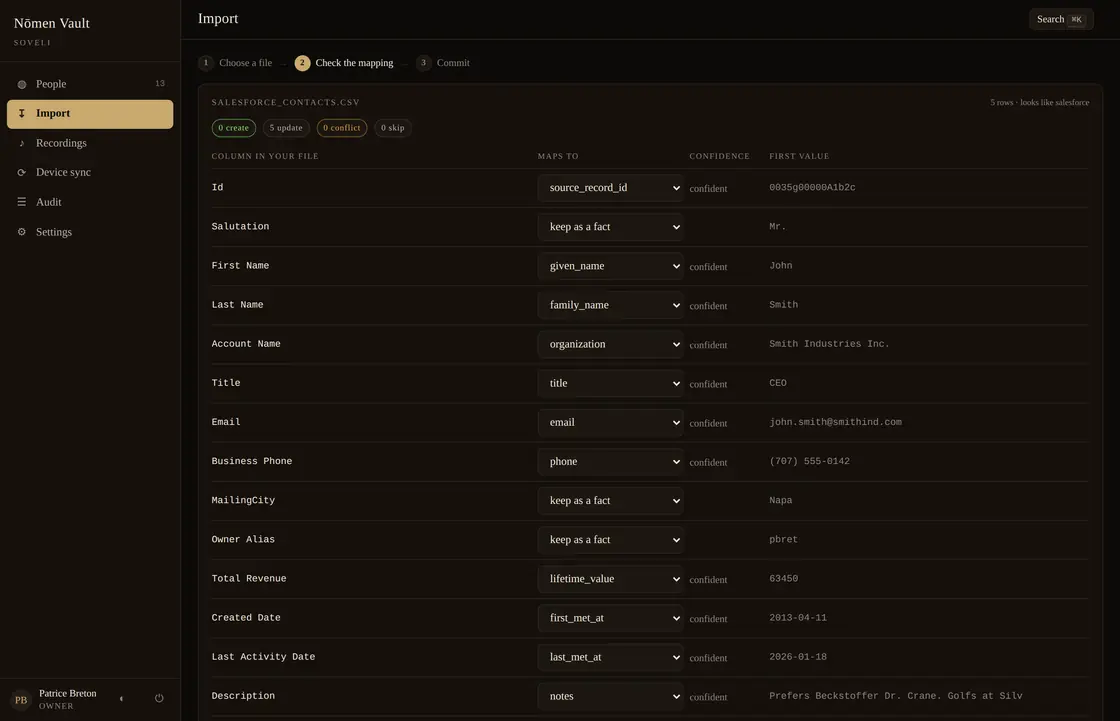Open the Last Name family_name dropdown
1120x721 pixels.
[x=610, y=305]
